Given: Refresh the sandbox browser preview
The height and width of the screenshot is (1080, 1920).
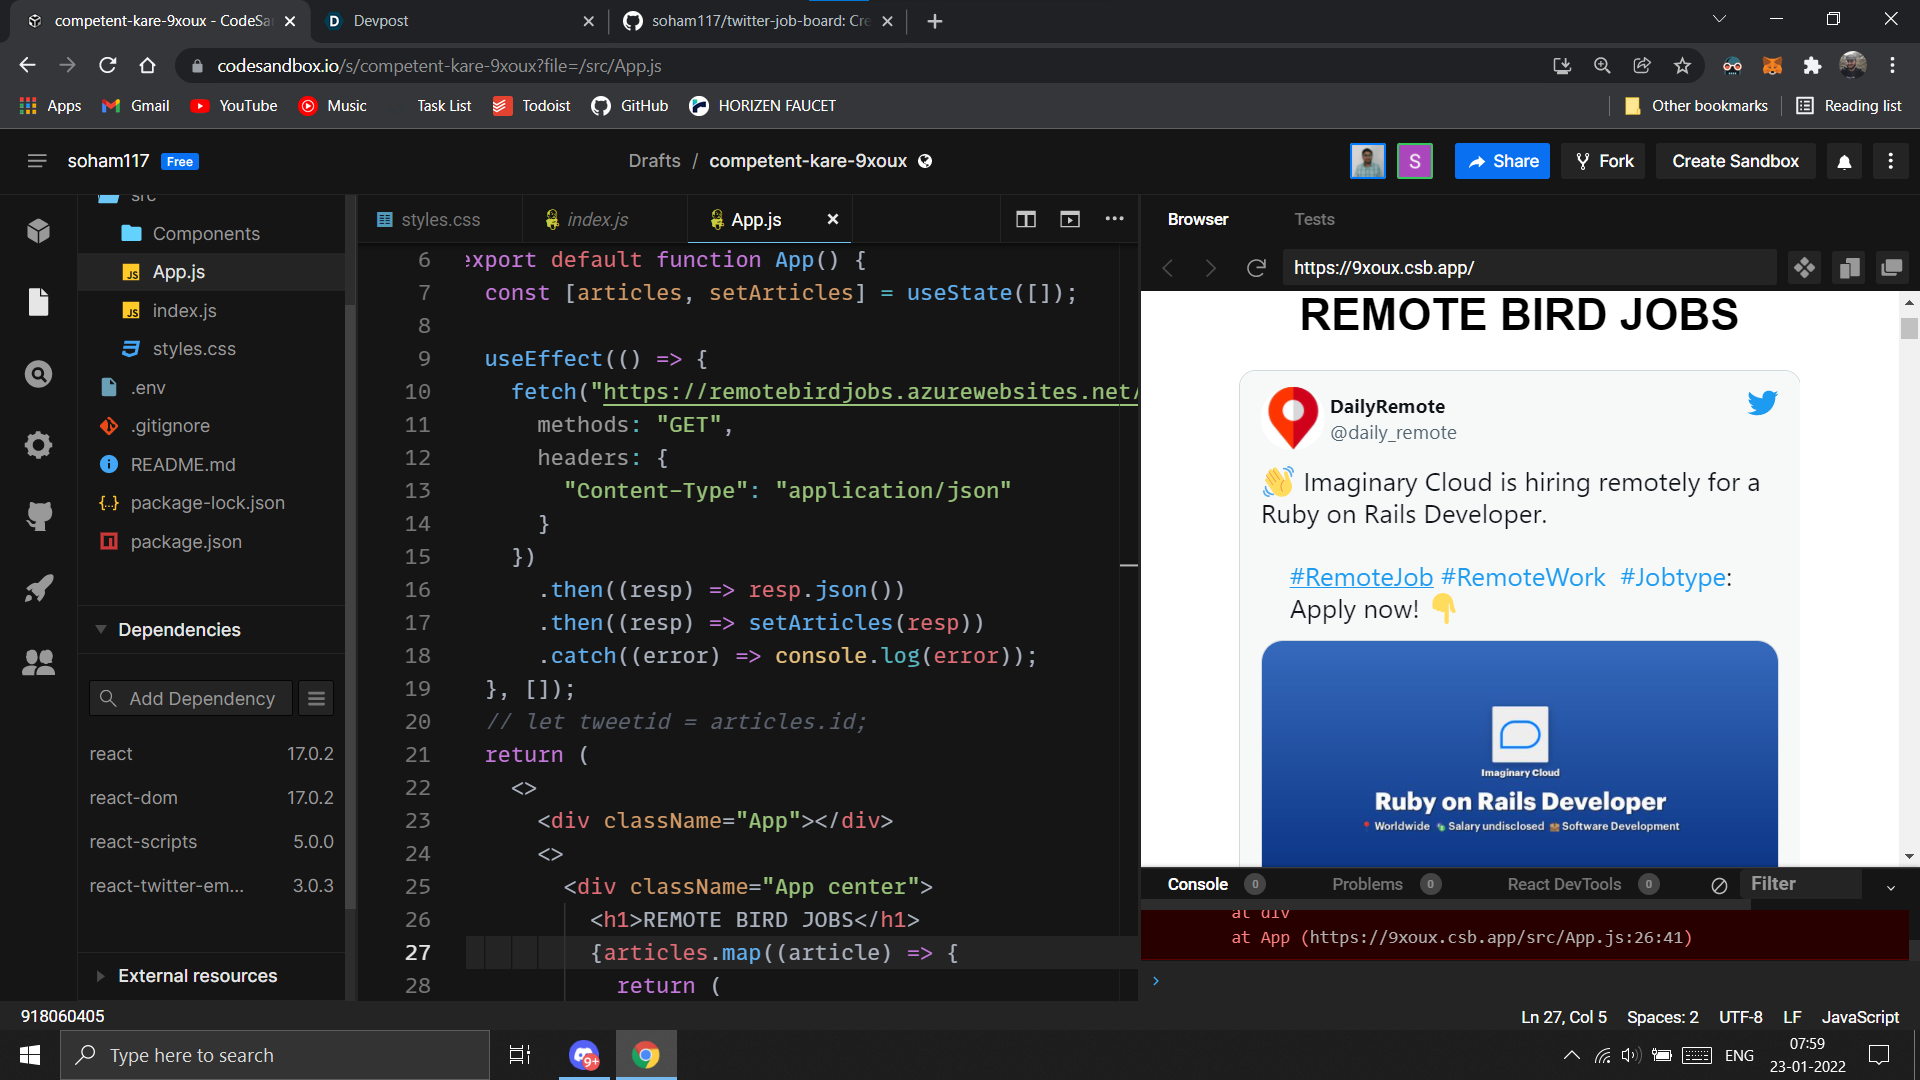Looking at the screenshot, I should pyautogui.click(x=1256, y=268).
